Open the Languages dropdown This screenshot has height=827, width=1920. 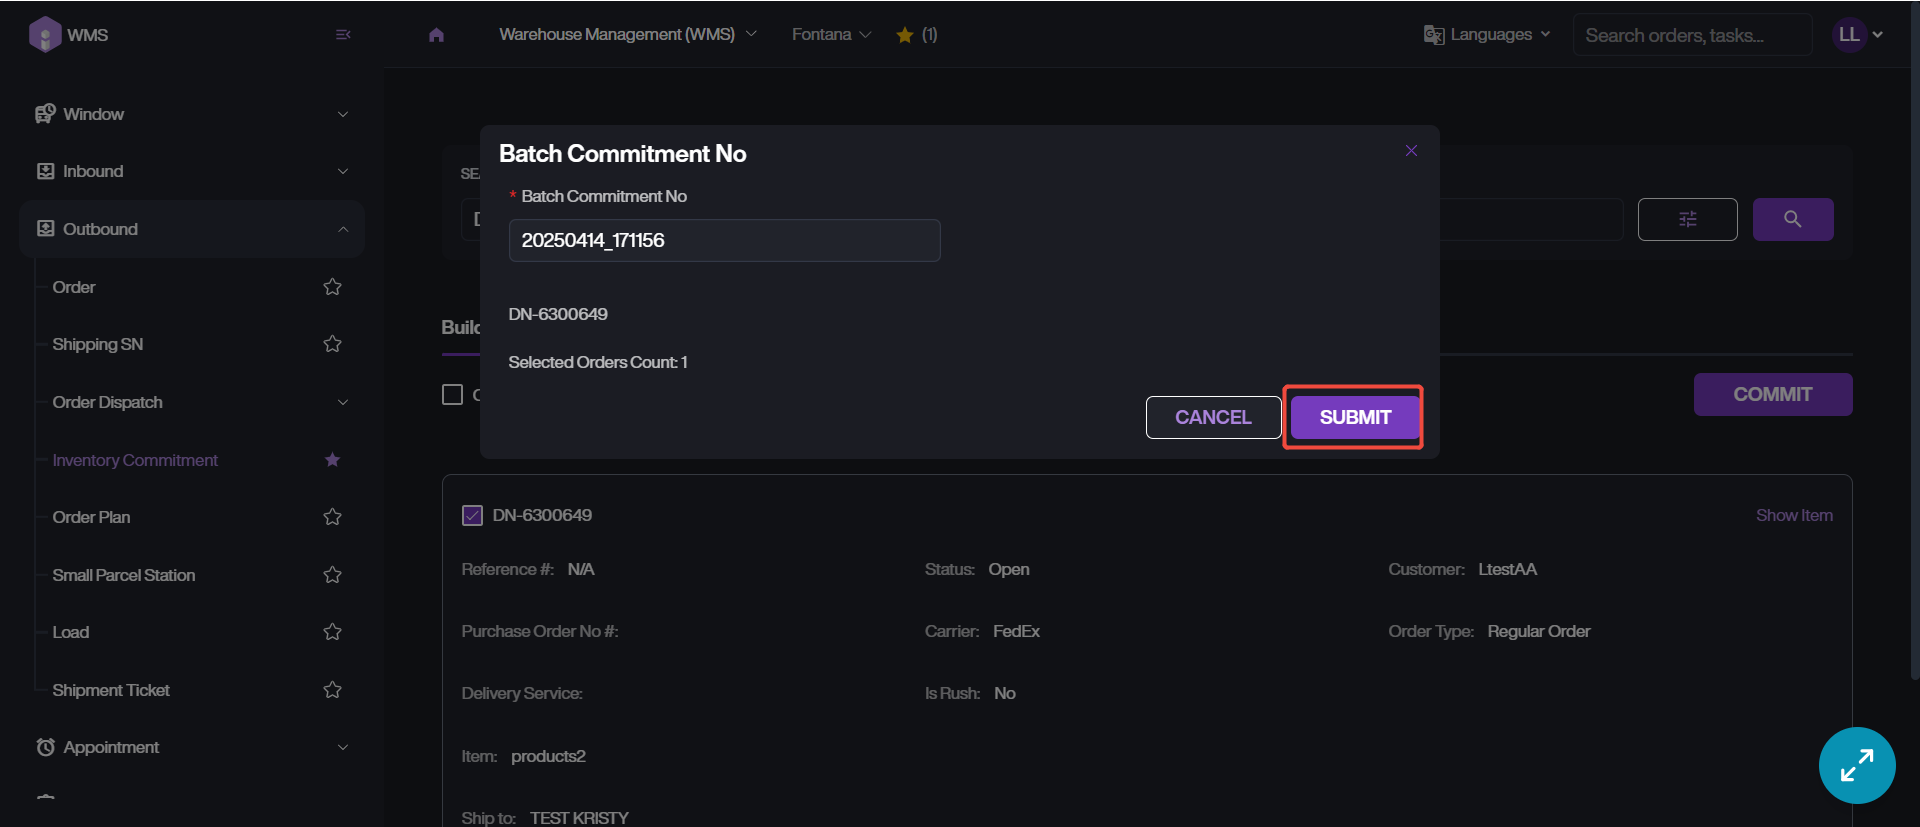[1487, 35]
